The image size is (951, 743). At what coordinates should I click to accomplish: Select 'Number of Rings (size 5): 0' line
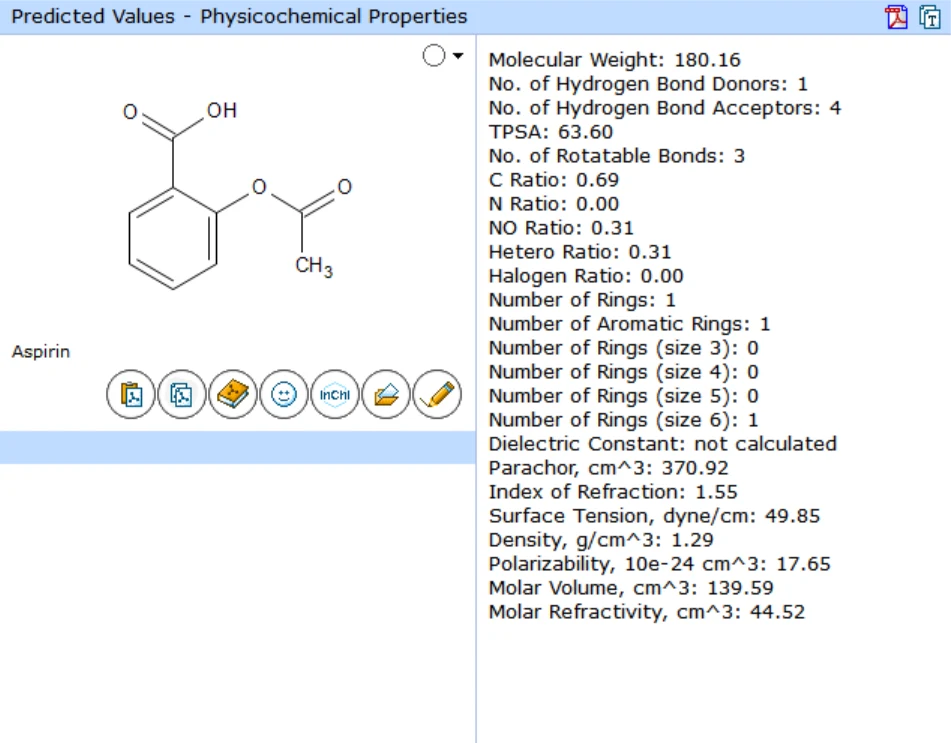tap(623, 396)
